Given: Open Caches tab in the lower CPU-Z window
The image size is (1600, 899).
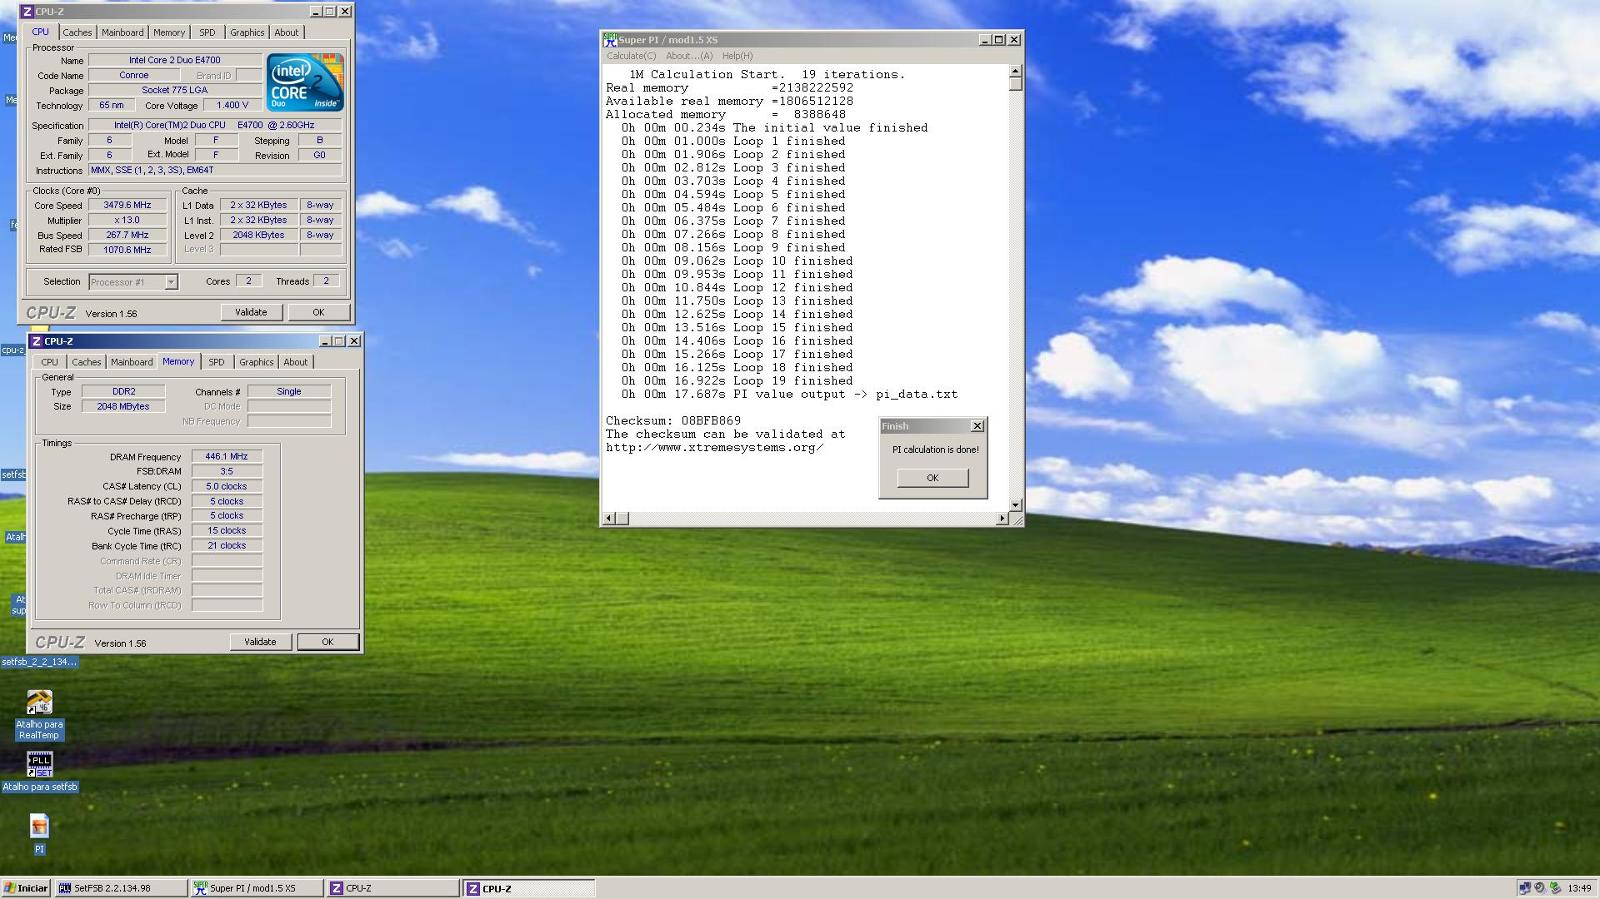Looking at the screenshot, I should pyautogui.click(x=86, y=362).
